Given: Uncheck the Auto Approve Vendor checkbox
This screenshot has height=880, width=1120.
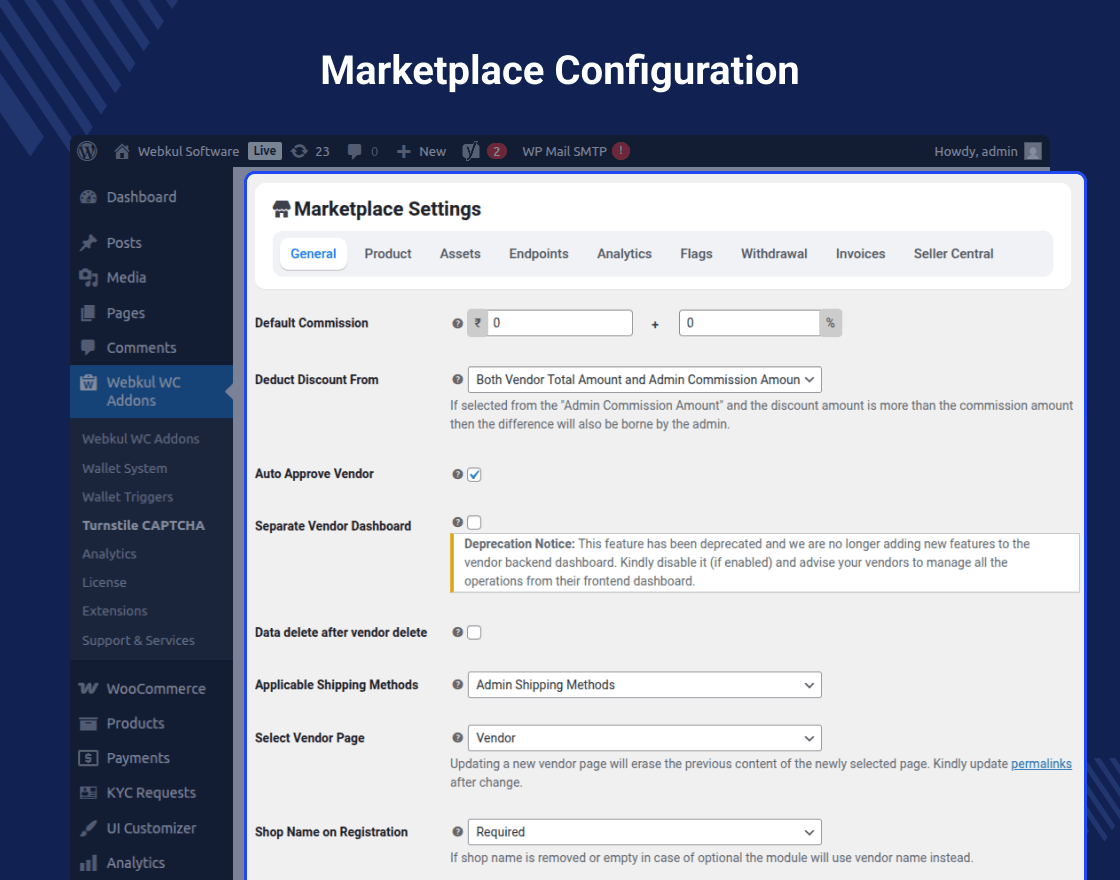Looking at the screenshot, I should 474,474.
